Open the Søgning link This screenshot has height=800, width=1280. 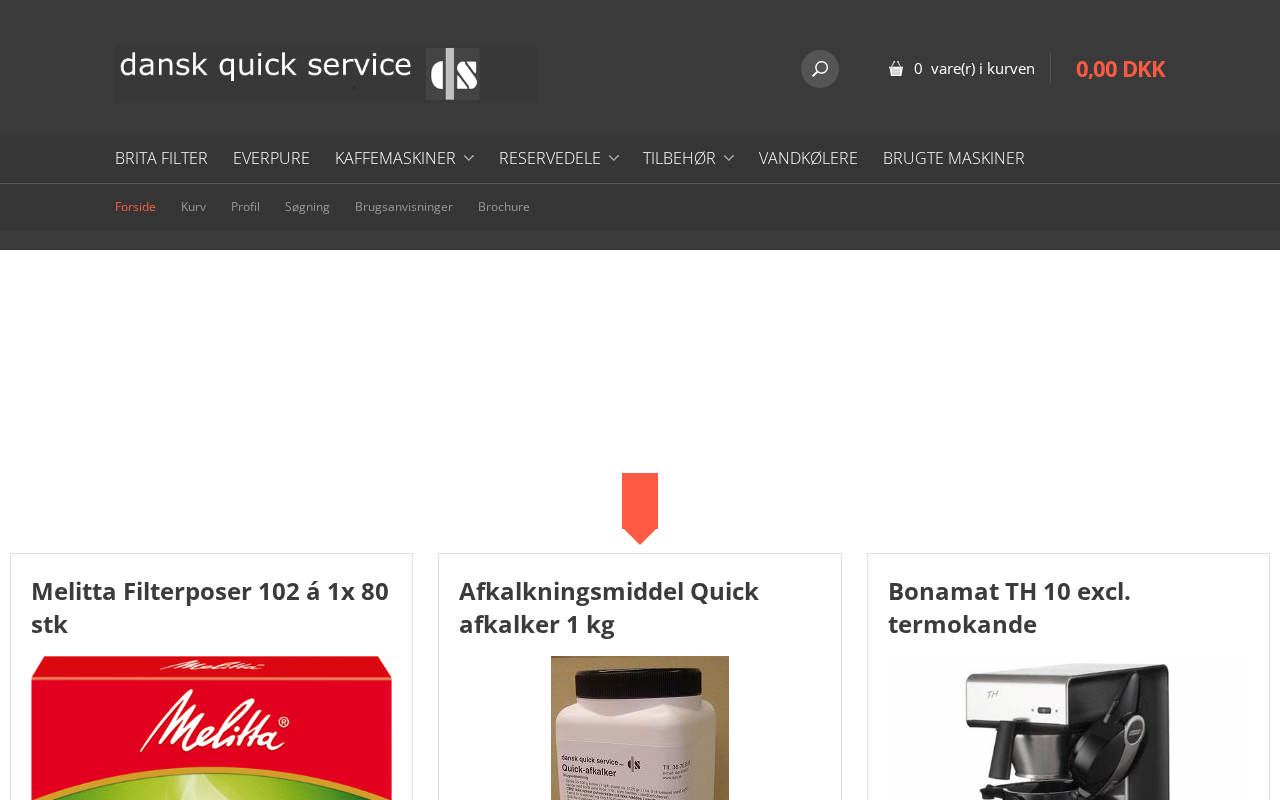[x=307, y=207]
